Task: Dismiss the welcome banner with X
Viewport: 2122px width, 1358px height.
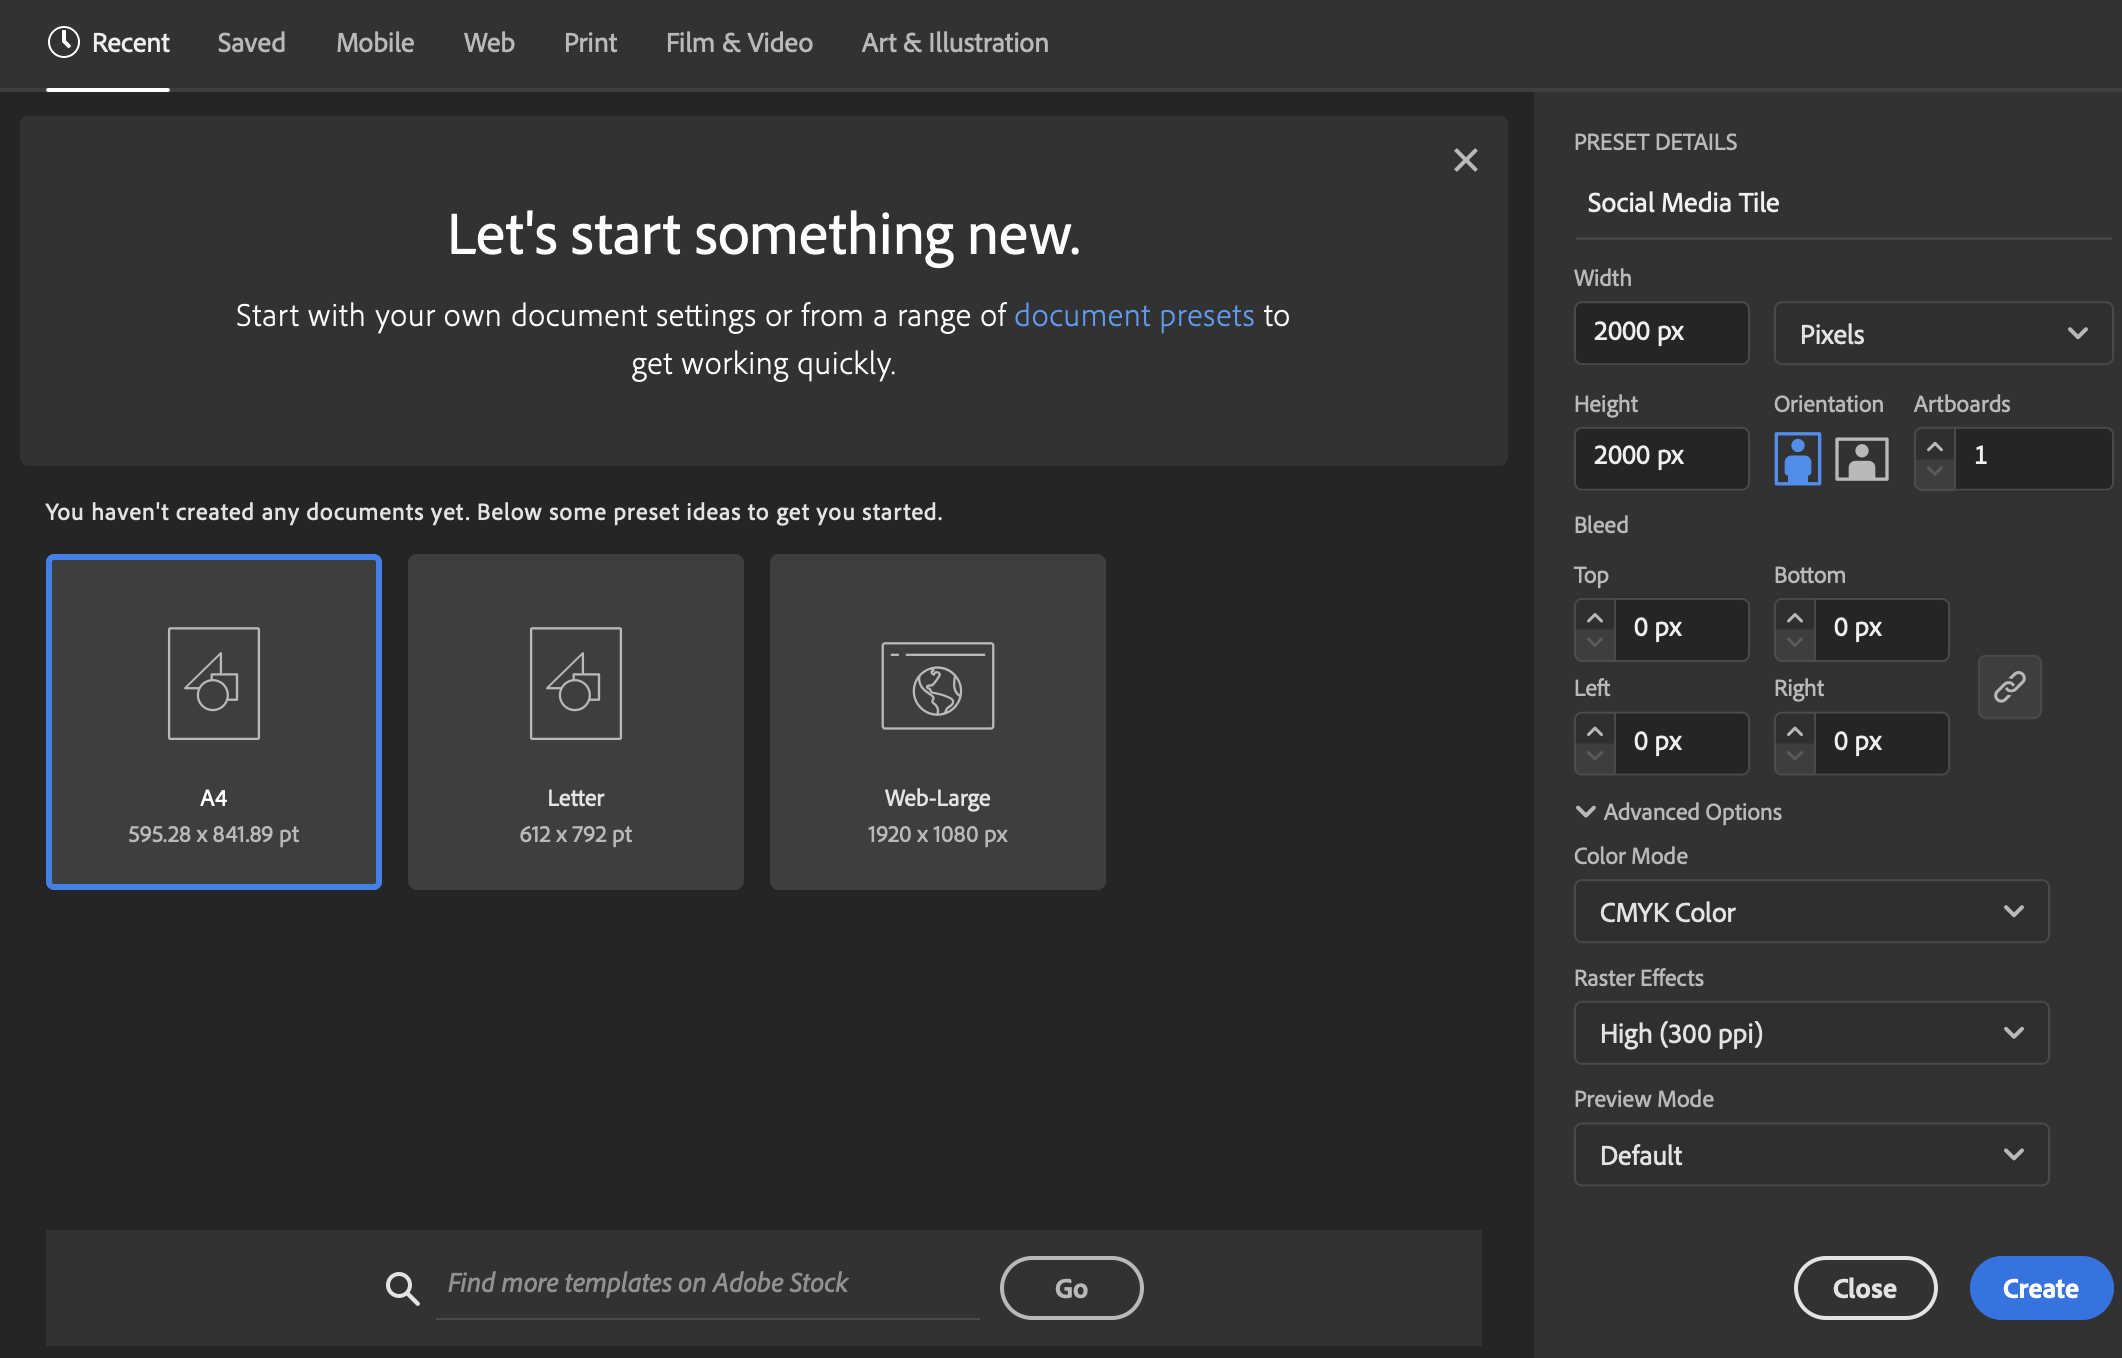Action: point(1465,160)
